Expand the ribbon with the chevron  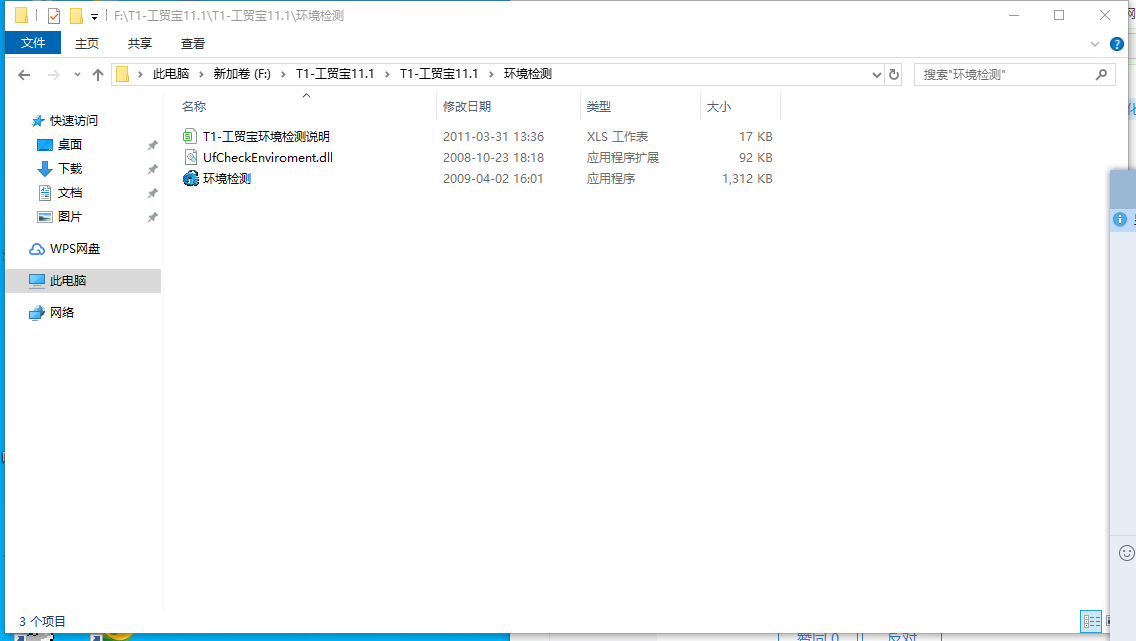click(x=1095, y=44)
